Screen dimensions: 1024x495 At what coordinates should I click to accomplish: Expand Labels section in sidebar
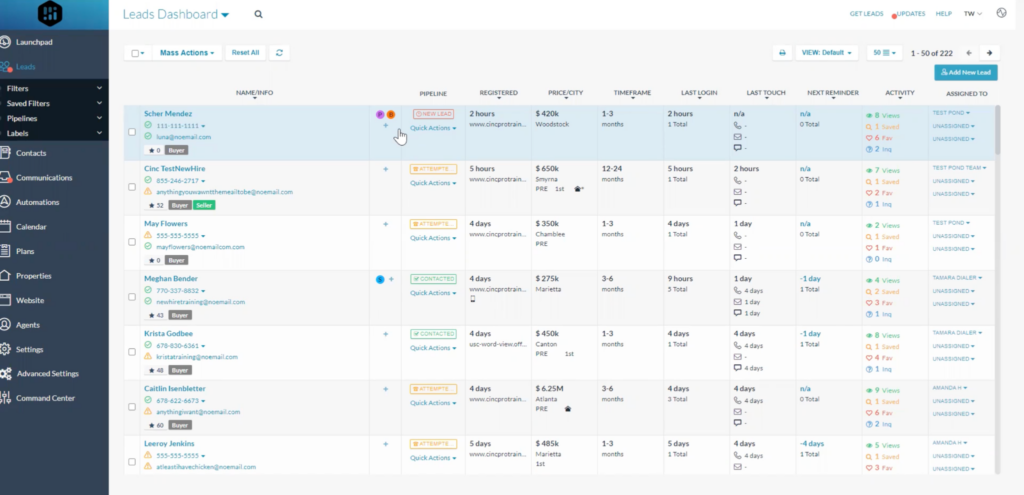click(54, 133)
